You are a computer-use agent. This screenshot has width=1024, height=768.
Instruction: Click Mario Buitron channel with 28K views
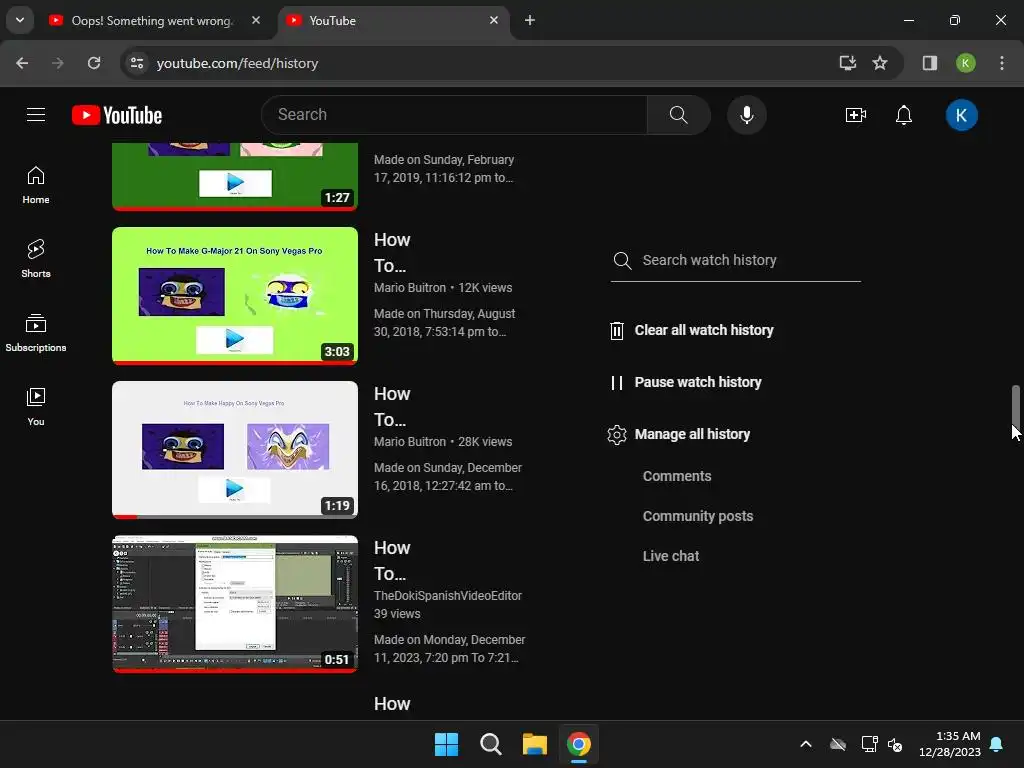[x=409, y=441]
